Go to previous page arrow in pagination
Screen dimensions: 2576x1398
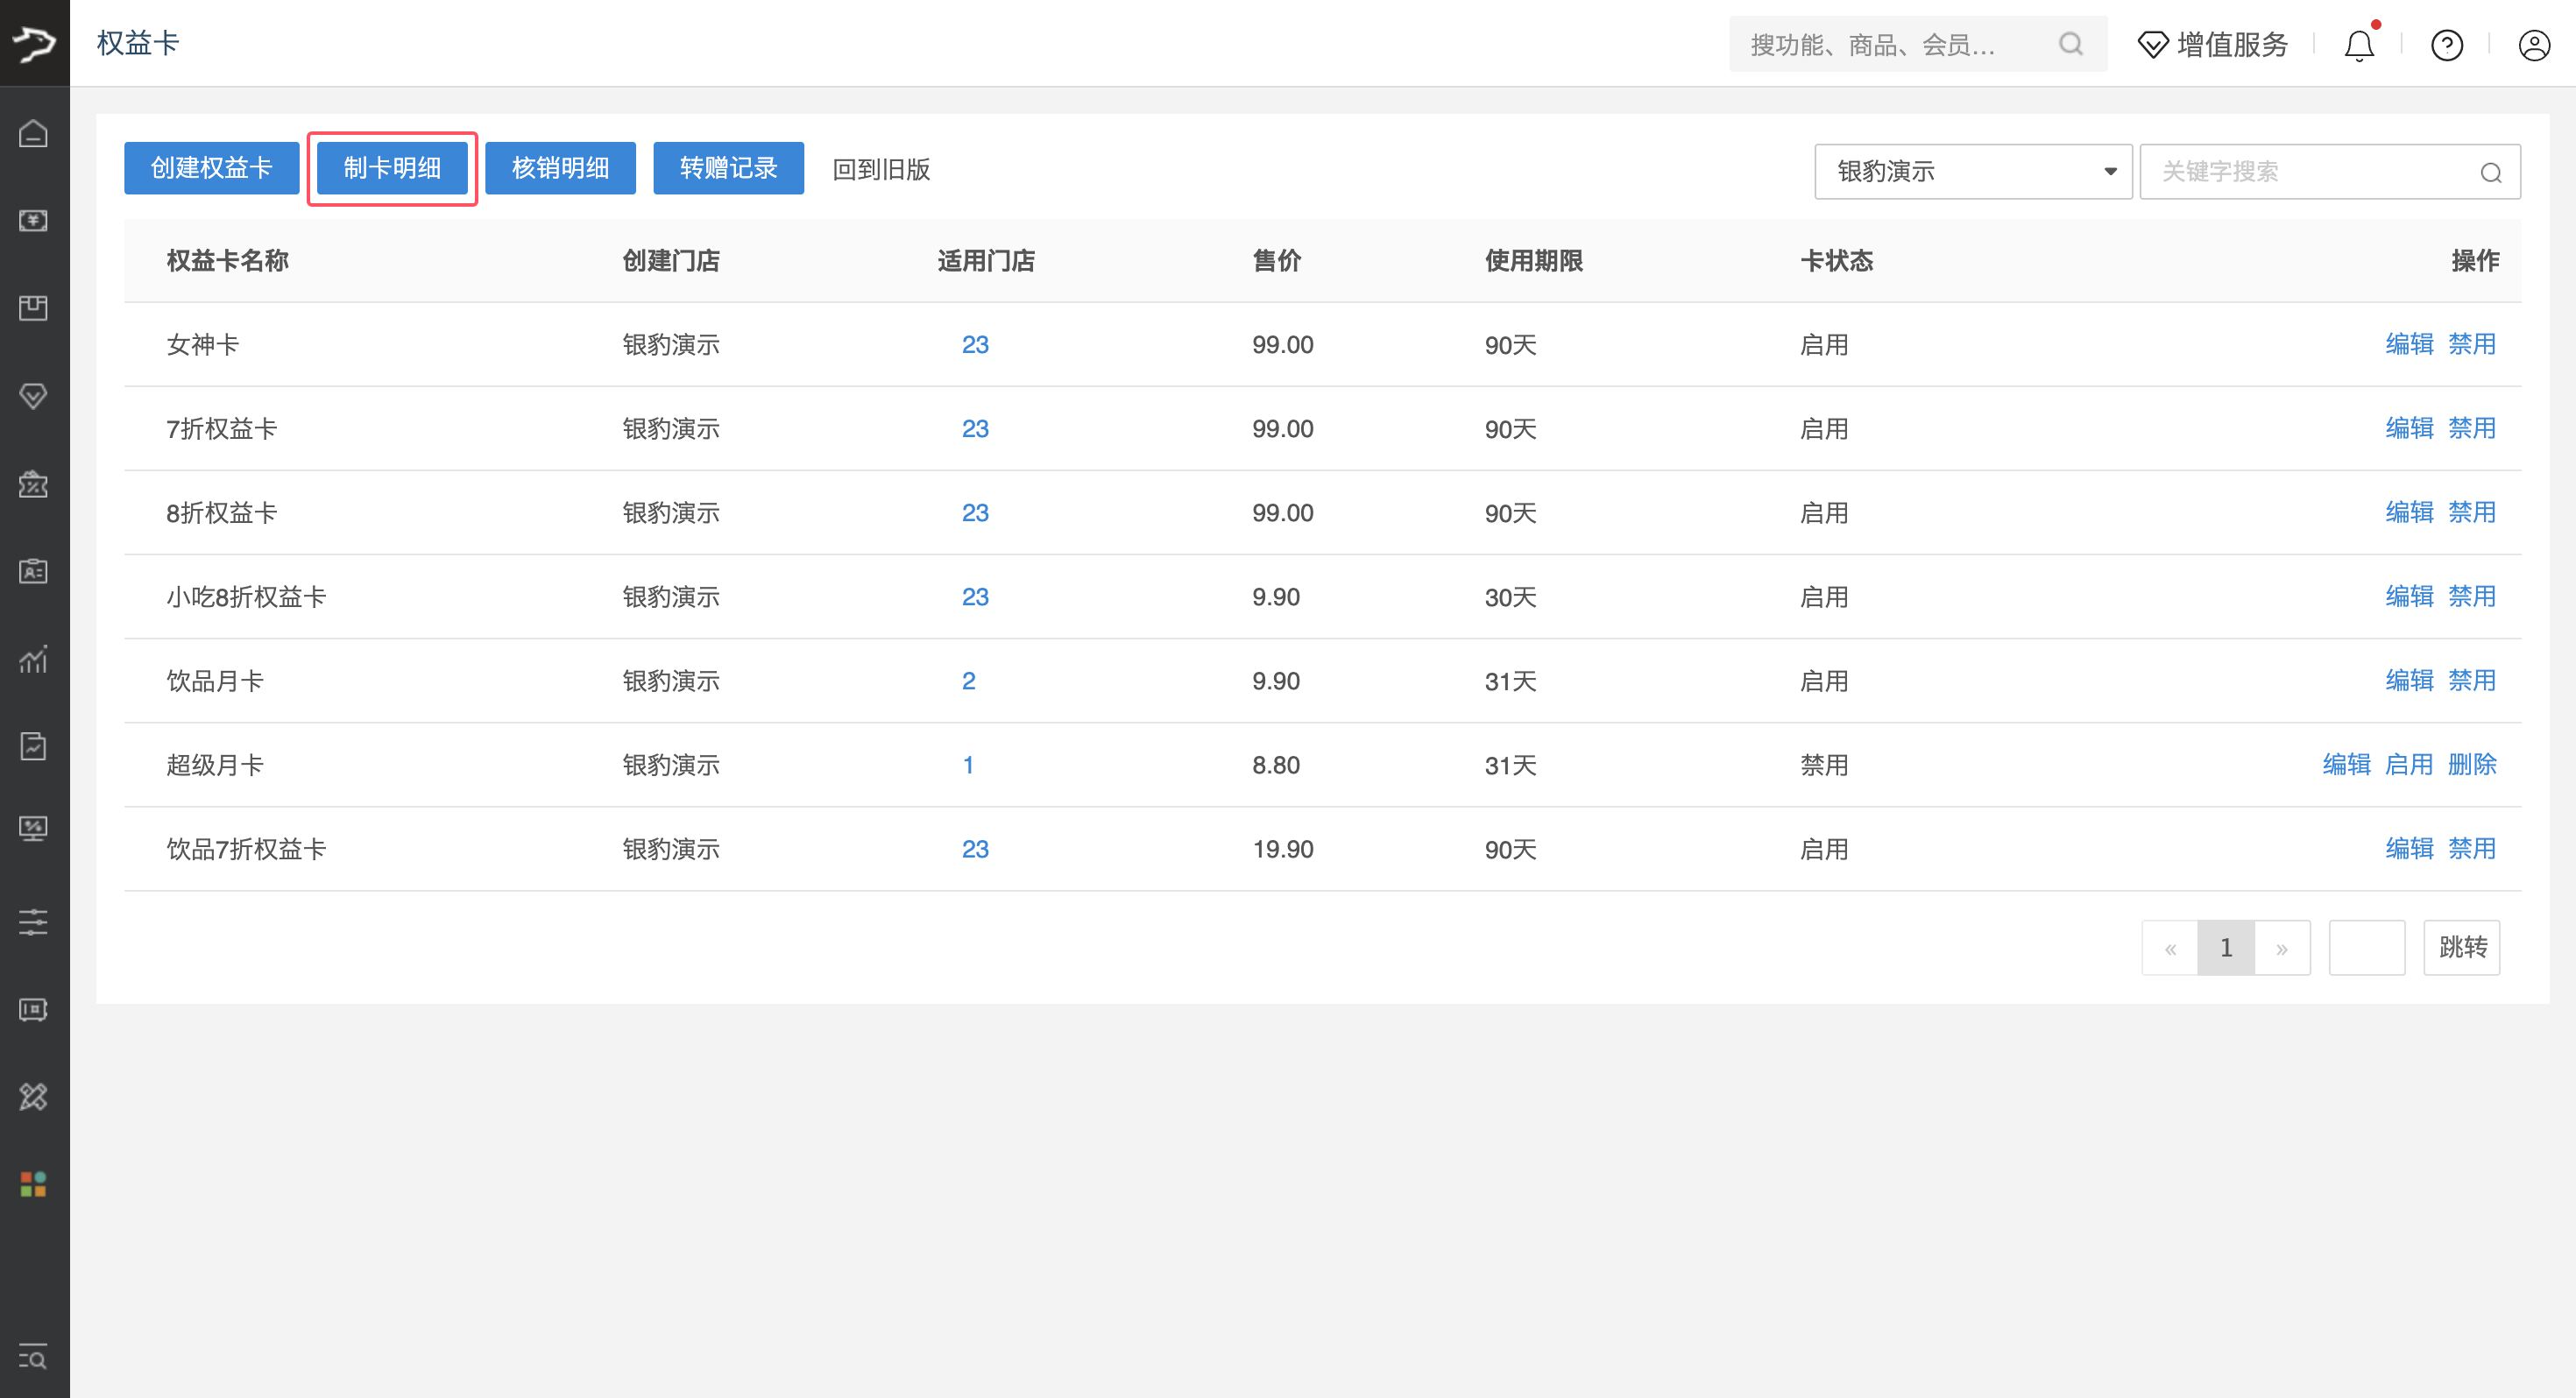2170,948
